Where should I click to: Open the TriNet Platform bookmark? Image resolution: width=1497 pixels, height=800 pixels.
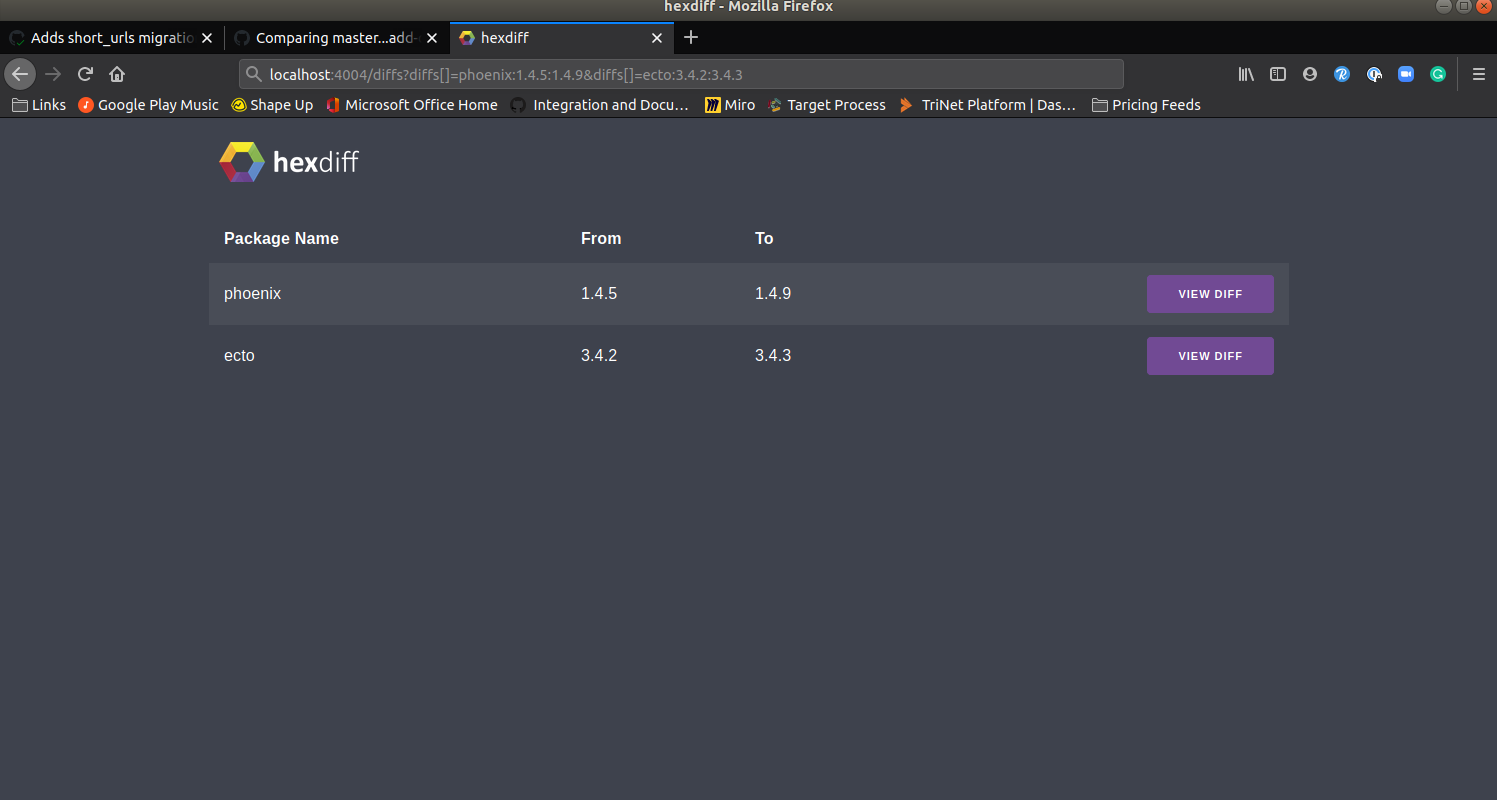(988, 105)
